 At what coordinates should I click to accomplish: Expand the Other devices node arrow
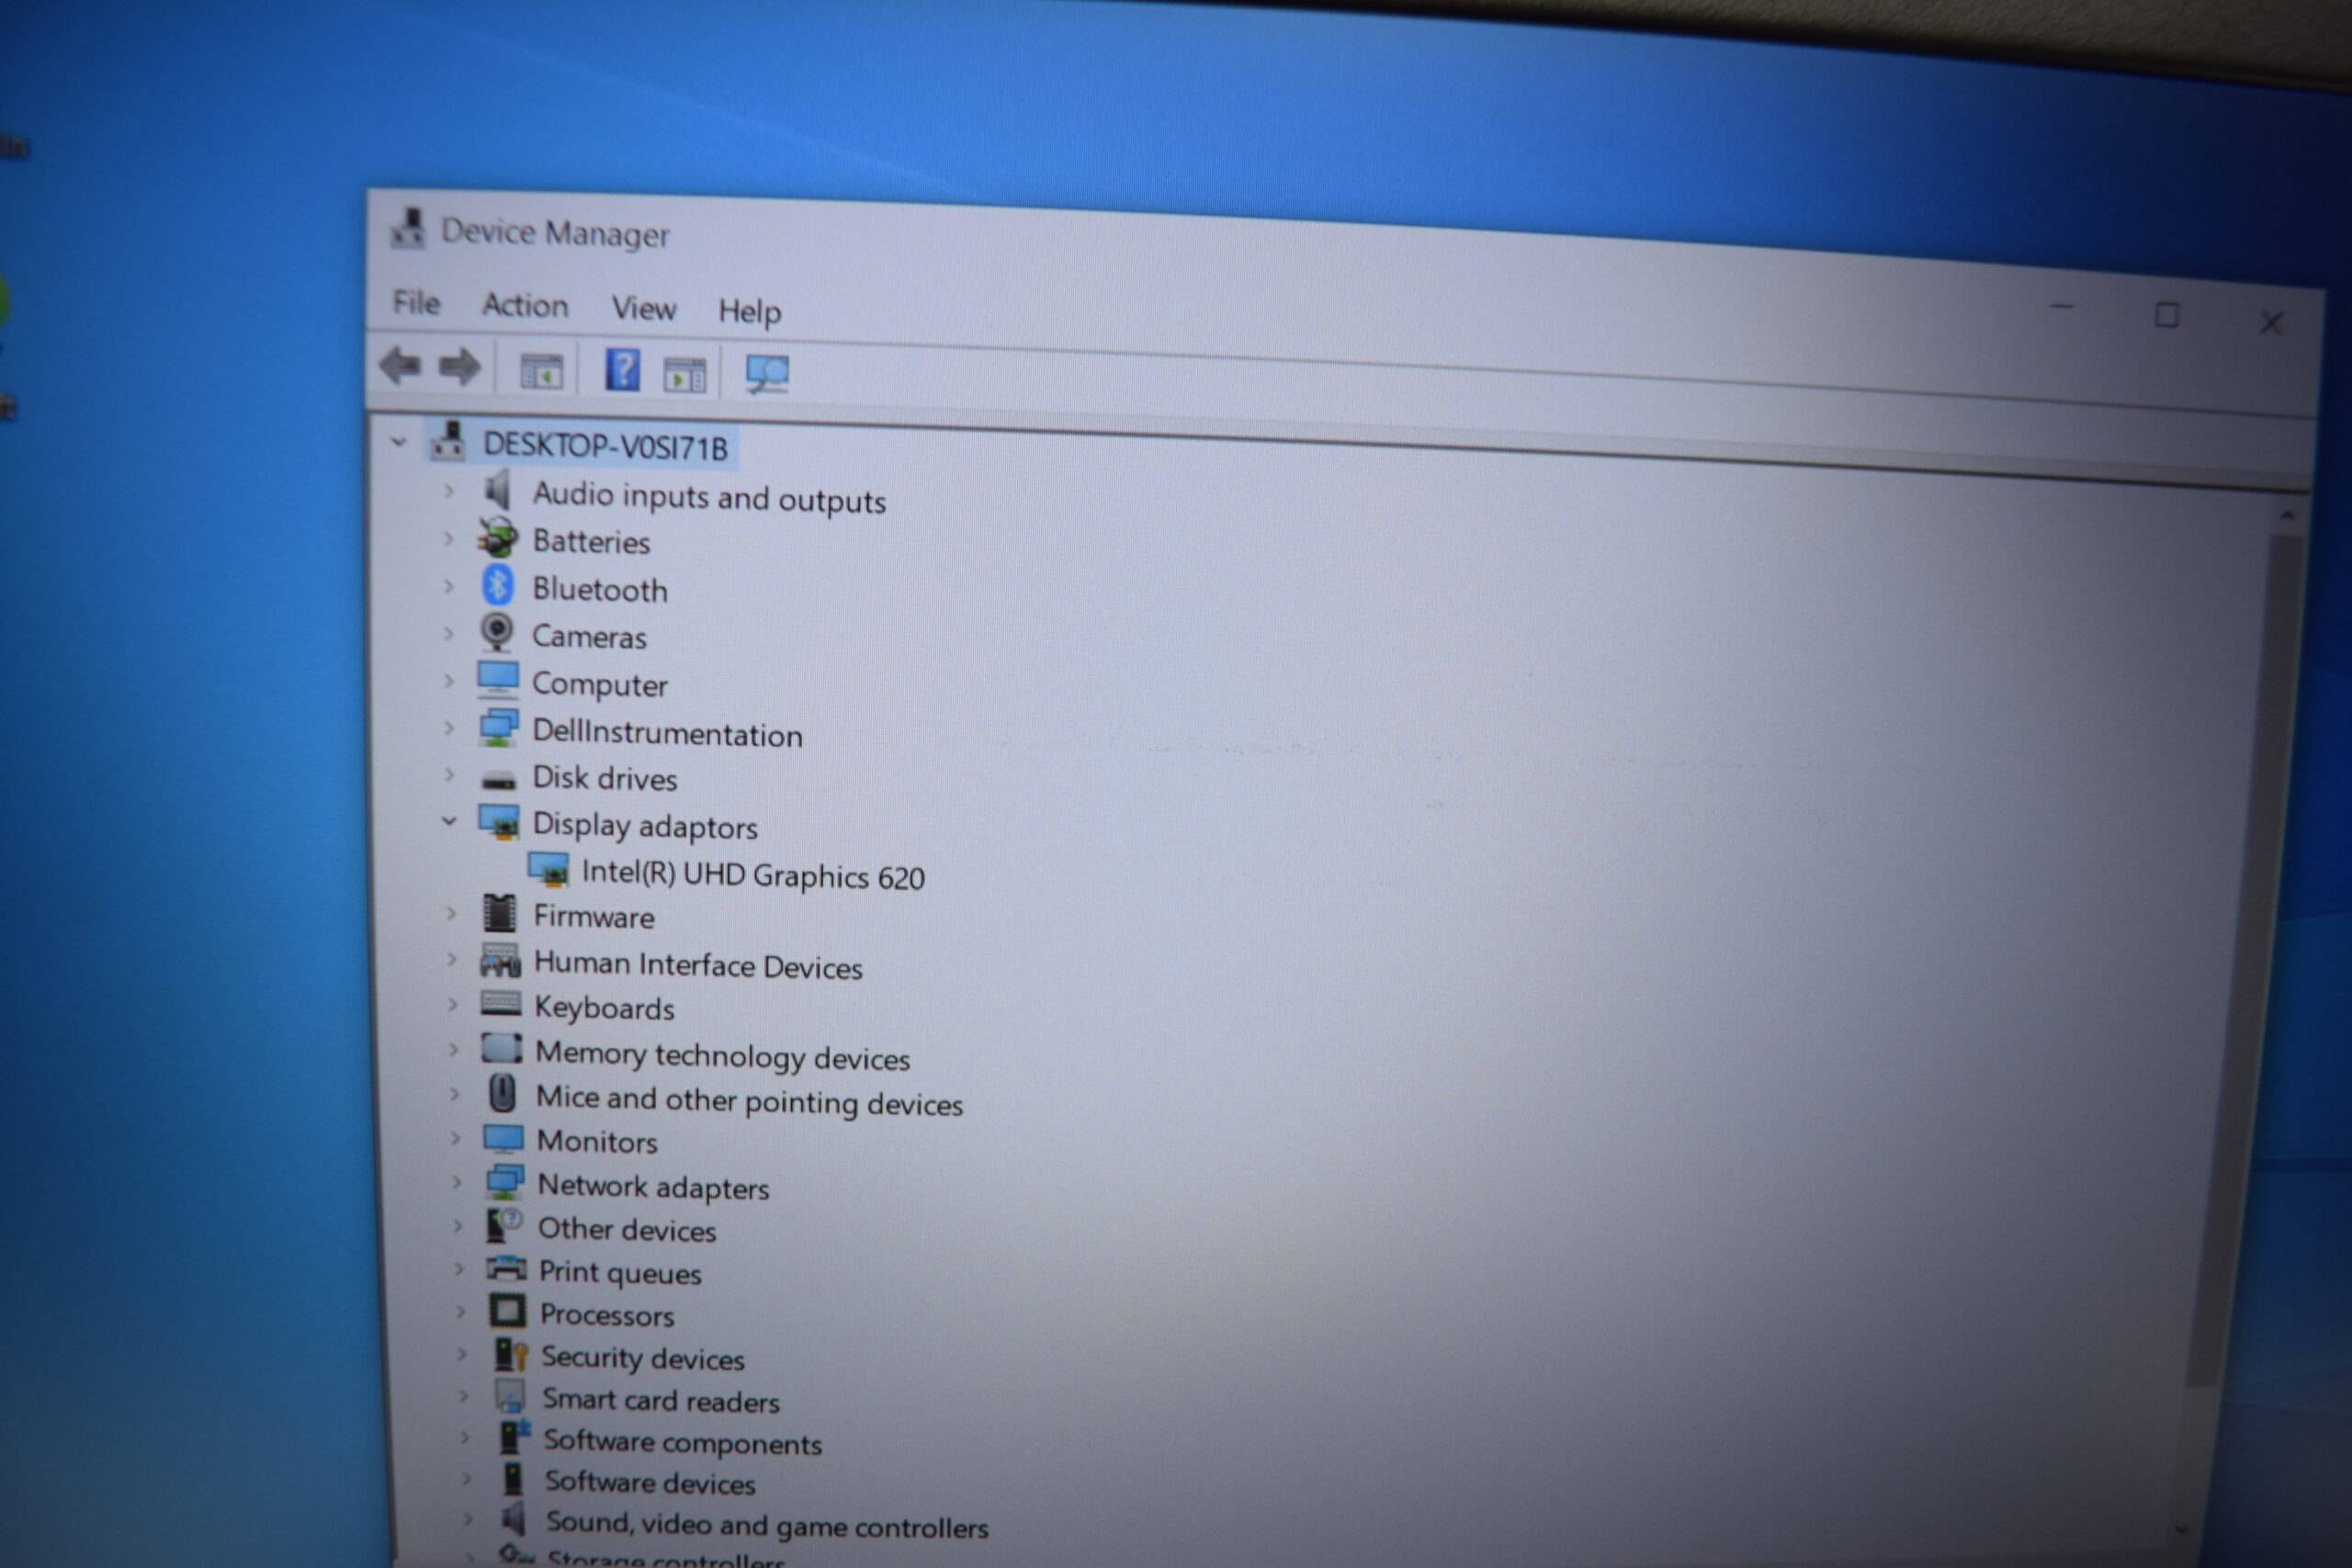457,1225
